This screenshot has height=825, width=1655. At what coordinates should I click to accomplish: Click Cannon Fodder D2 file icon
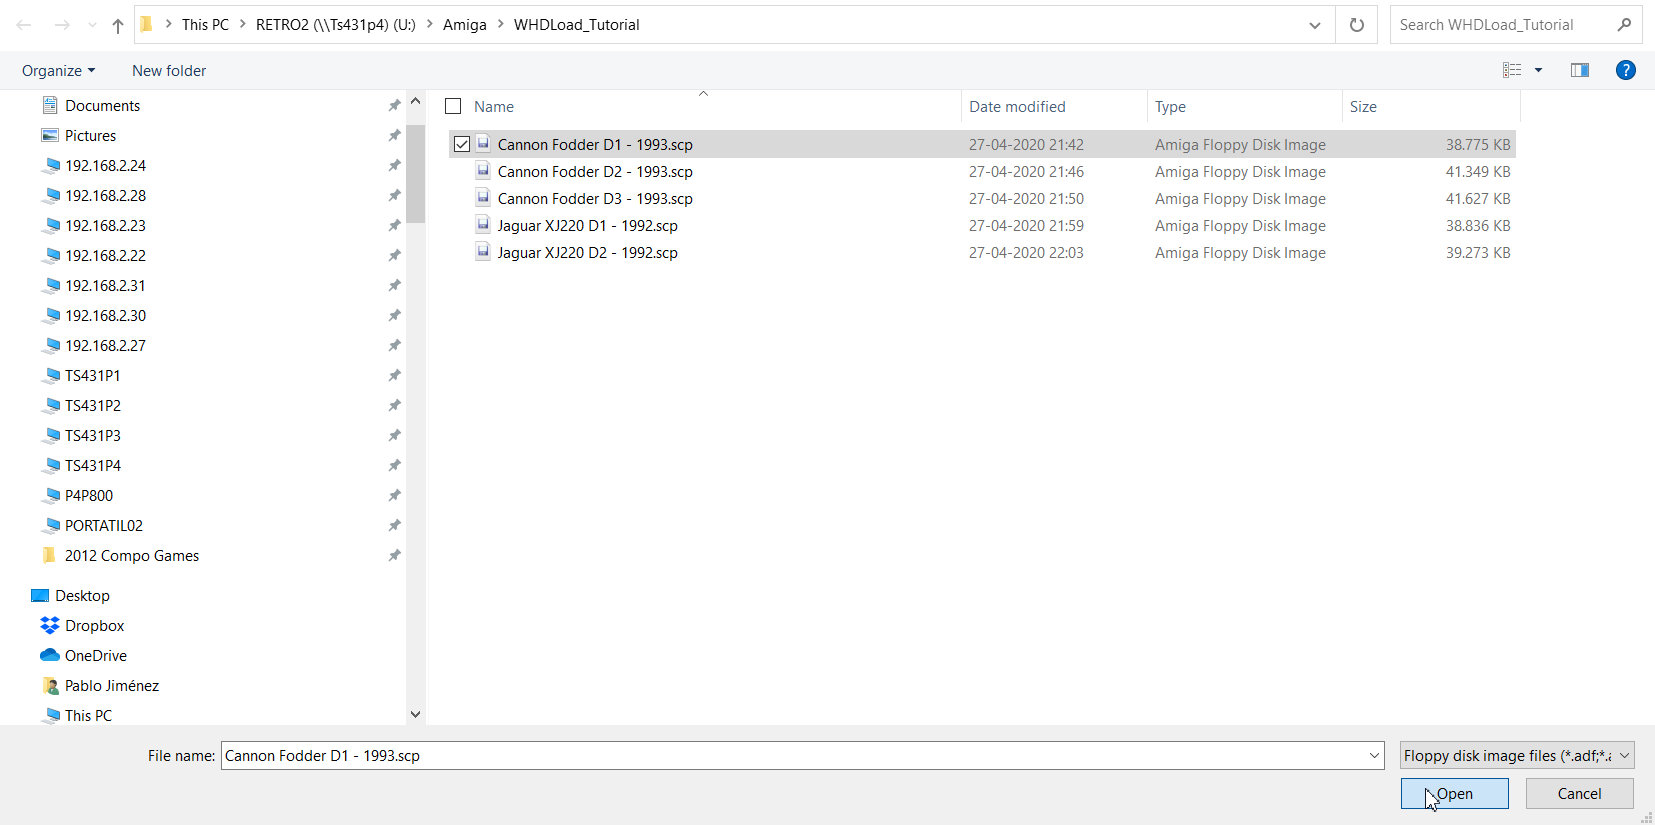click(x=483, y=170)
